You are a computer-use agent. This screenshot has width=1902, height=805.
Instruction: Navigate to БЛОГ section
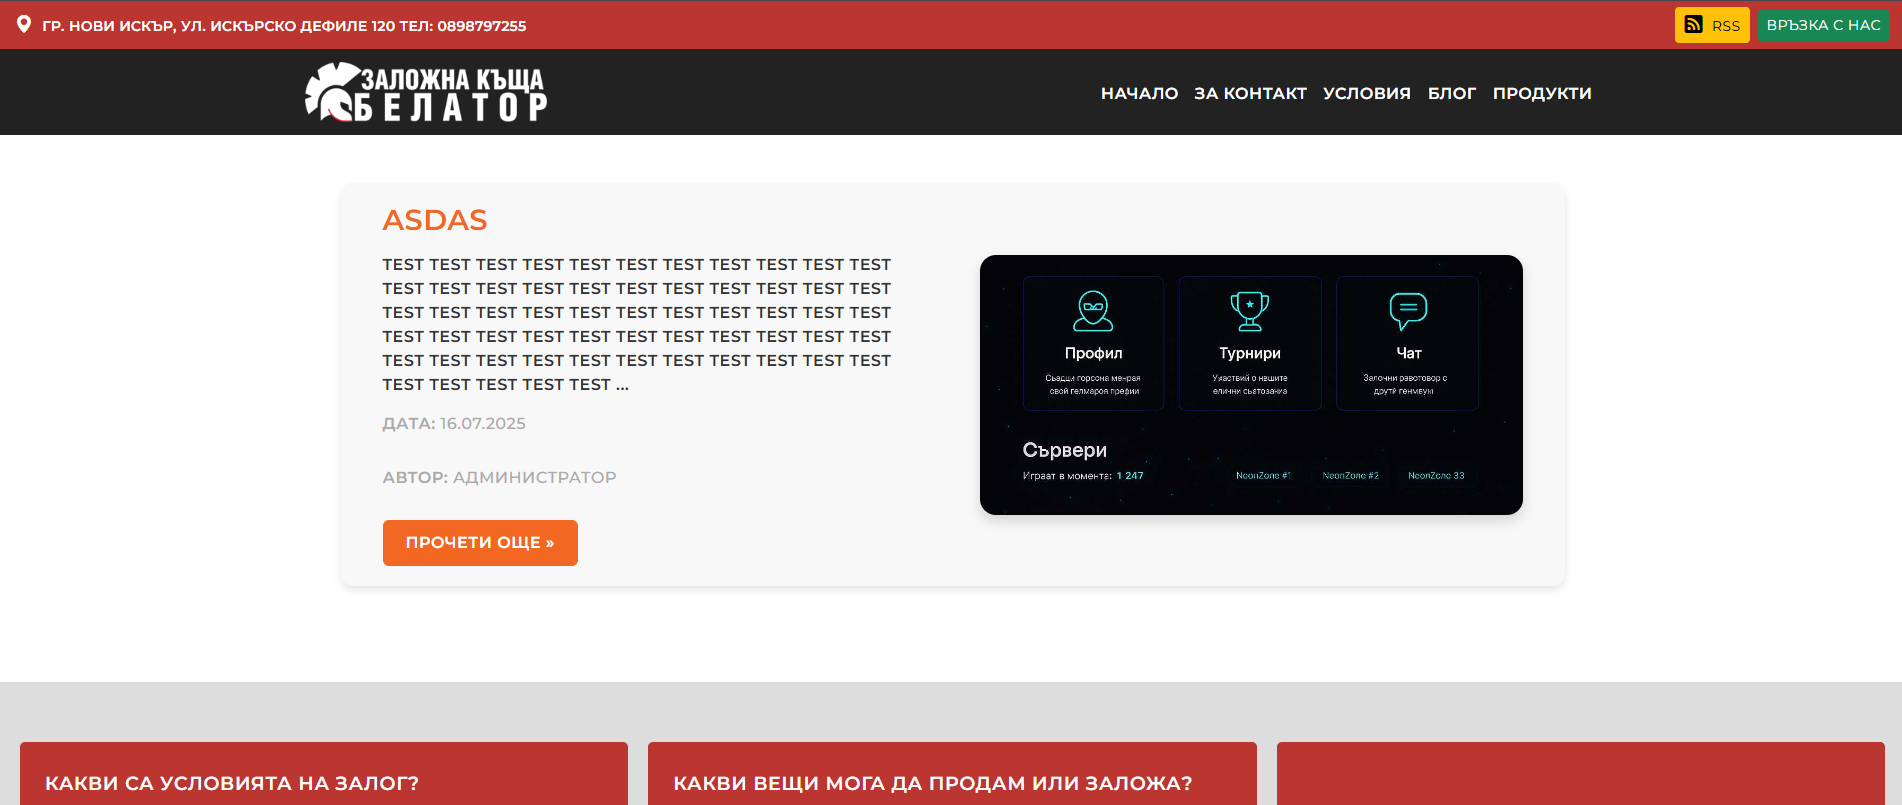click(x=1451, y=93)
